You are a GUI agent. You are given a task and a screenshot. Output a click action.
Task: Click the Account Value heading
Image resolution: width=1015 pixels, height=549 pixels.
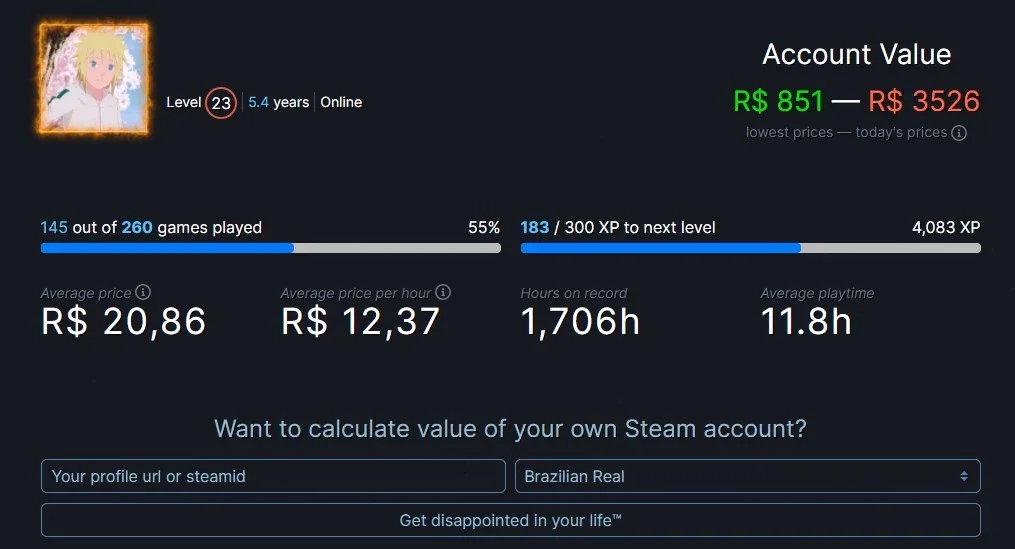(857, 54)
